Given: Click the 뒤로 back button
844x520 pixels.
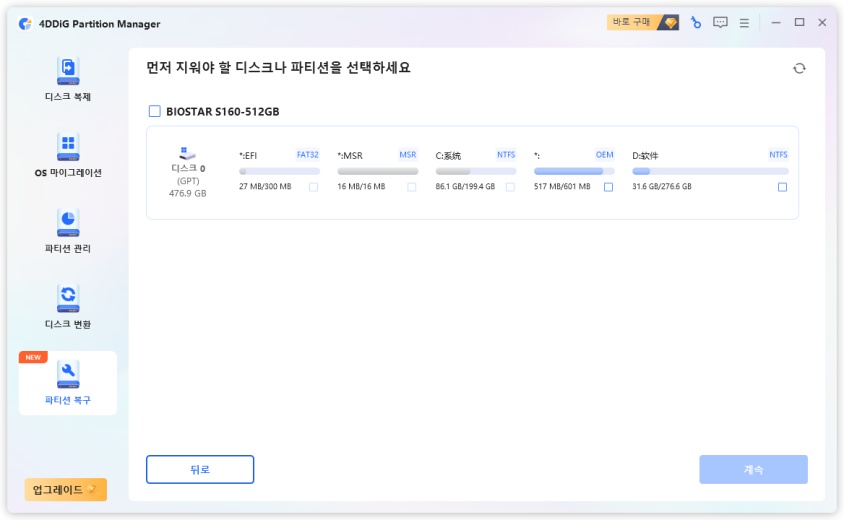Looking at the screenshot, I should click(x=200, y=469).
